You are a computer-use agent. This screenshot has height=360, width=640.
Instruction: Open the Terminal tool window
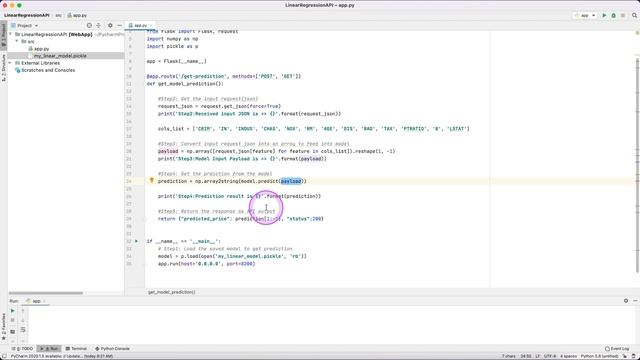coord(76,349)
